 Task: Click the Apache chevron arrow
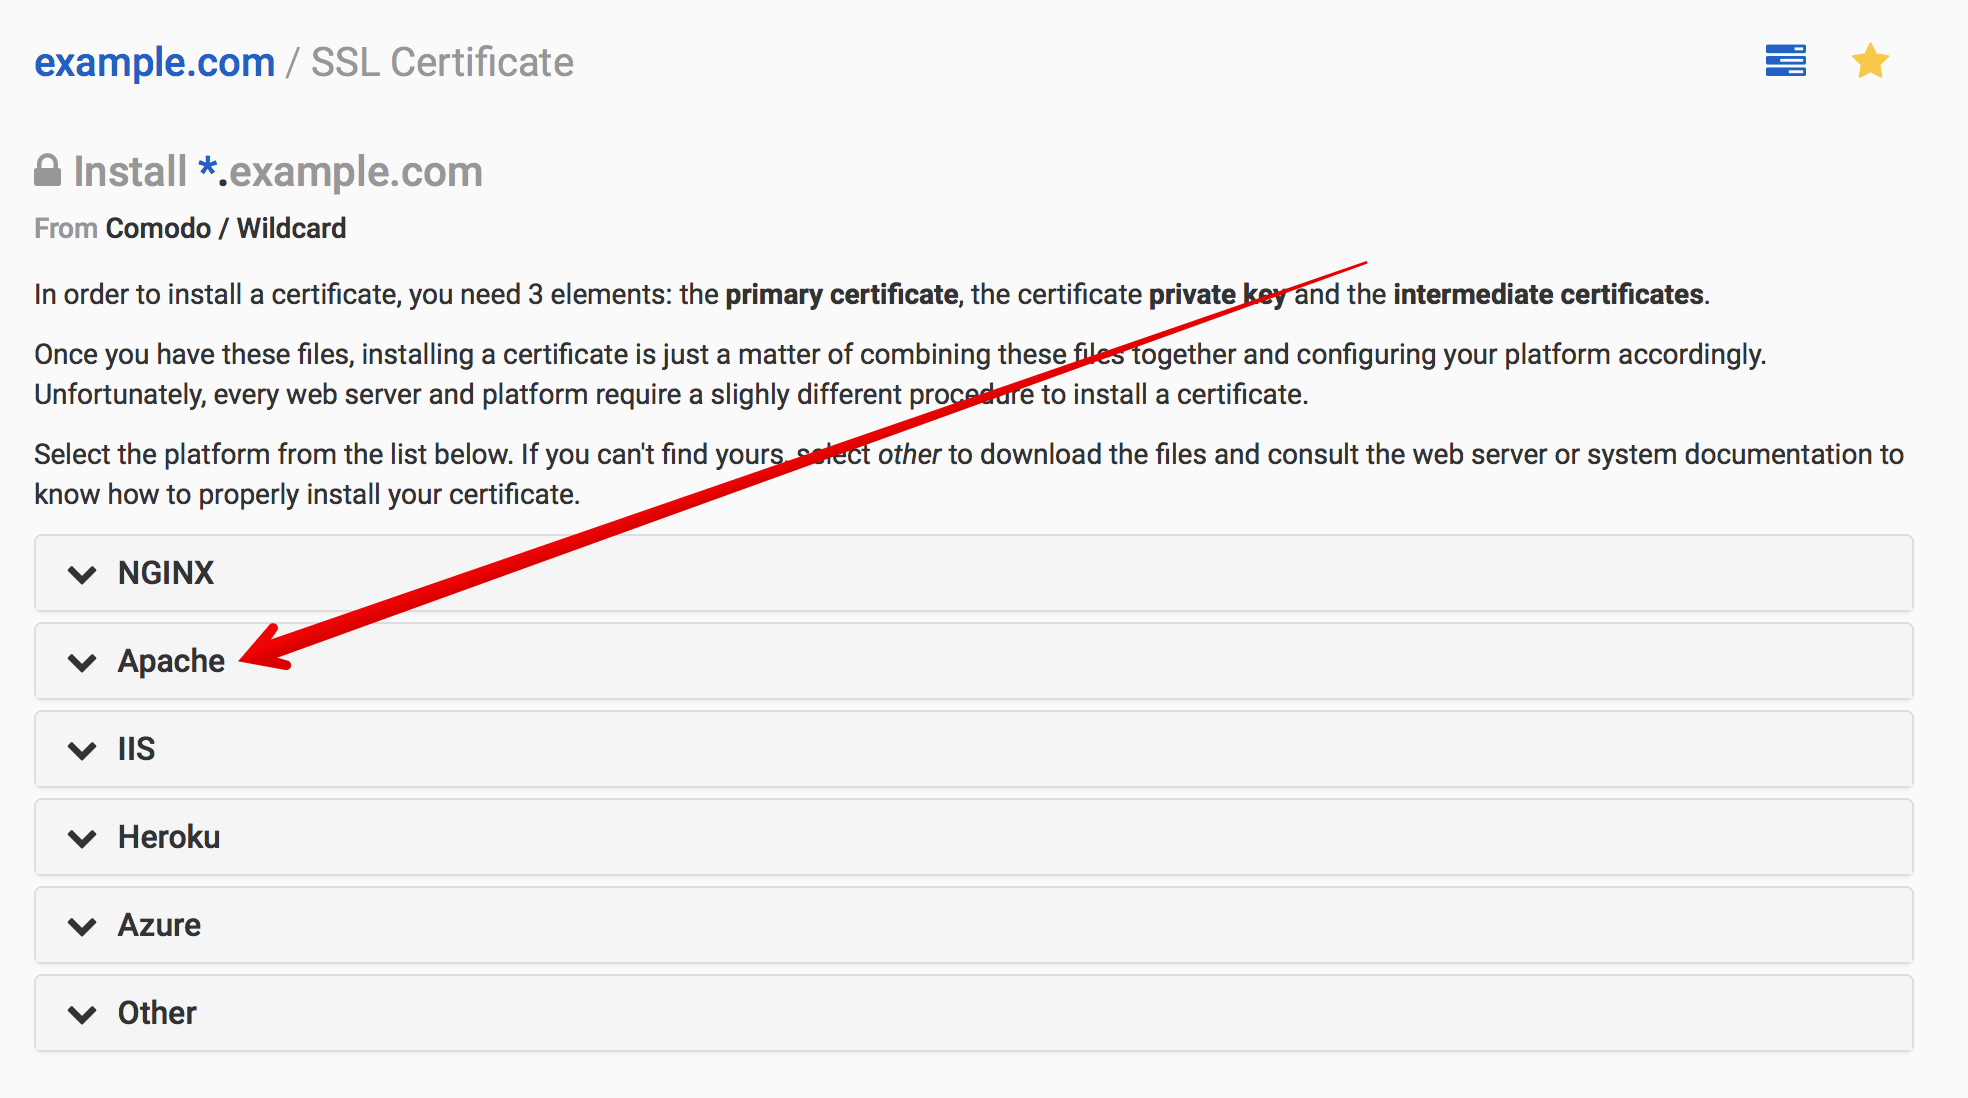tap(82, 662)
